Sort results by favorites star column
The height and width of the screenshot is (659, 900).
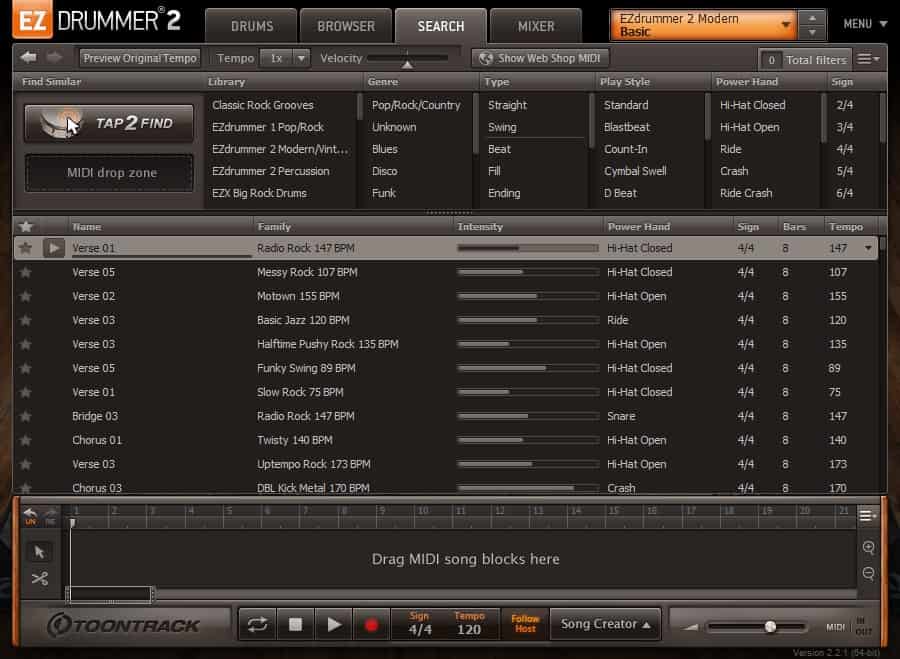click(x=25, y=226)
